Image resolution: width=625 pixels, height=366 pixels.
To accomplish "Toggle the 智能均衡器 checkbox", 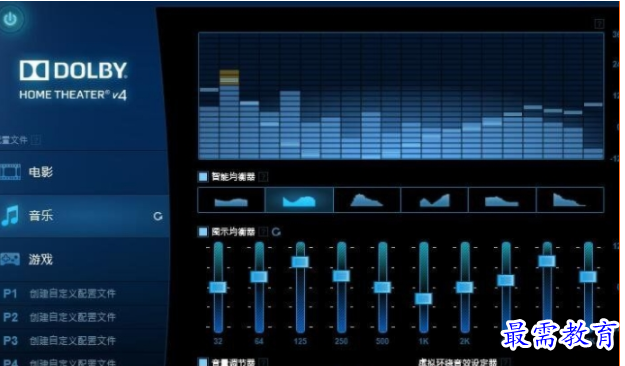I will 203,177.
